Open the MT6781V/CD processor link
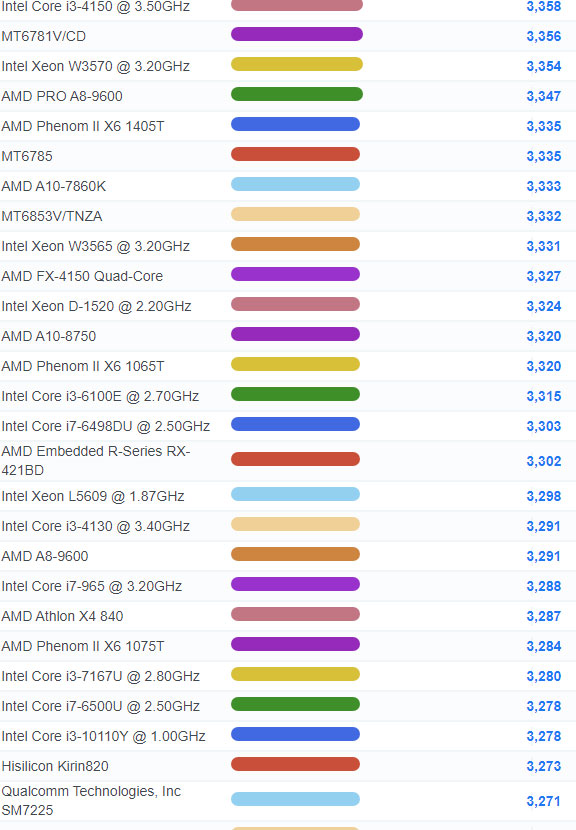576x830 pixels. point(43,37)
